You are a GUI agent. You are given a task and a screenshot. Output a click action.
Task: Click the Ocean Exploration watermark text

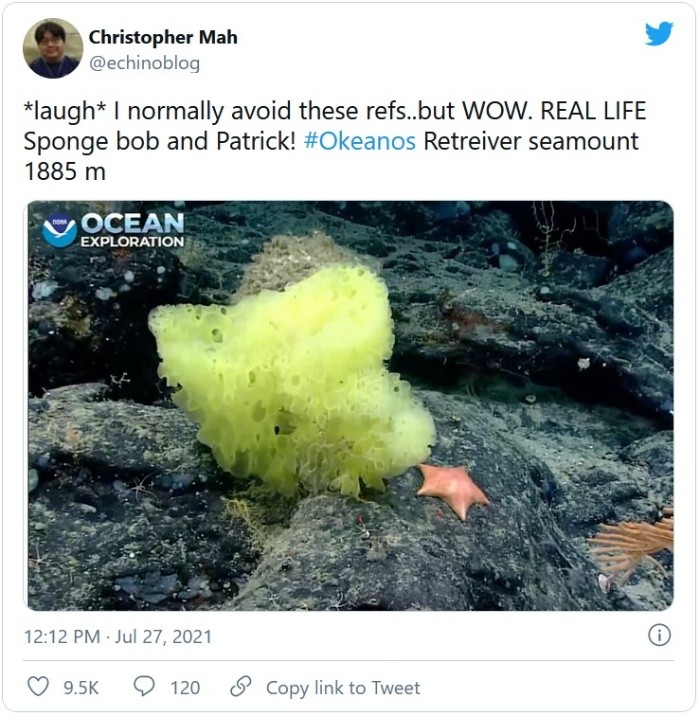tap(132, 229)
